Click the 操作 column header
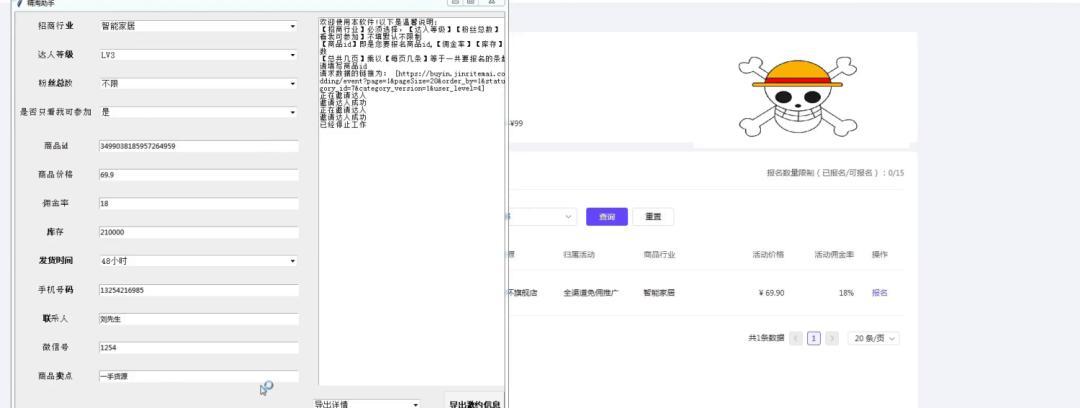Screen dimensions: 1080x408 (x=880, y=254)
